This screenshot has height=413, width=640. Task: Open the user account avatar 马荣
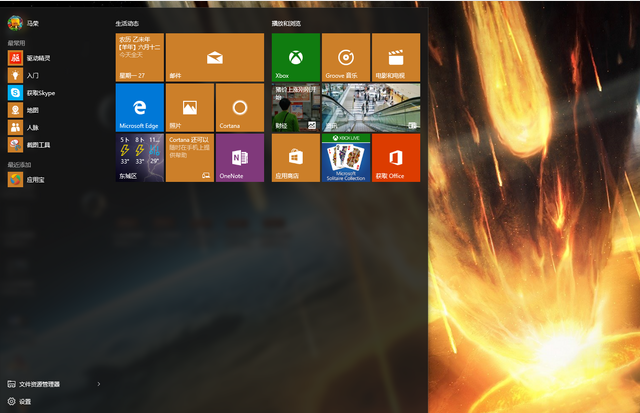pos(15,23)
